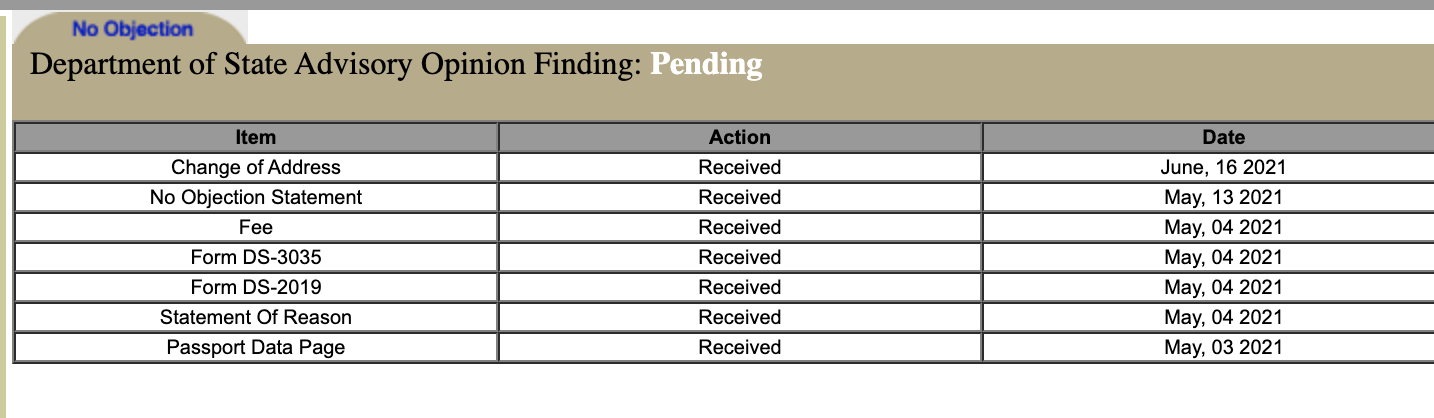1434x418 pixels.
Task: Click the May, 13 2021 date cell
Action: (1223, 197)
